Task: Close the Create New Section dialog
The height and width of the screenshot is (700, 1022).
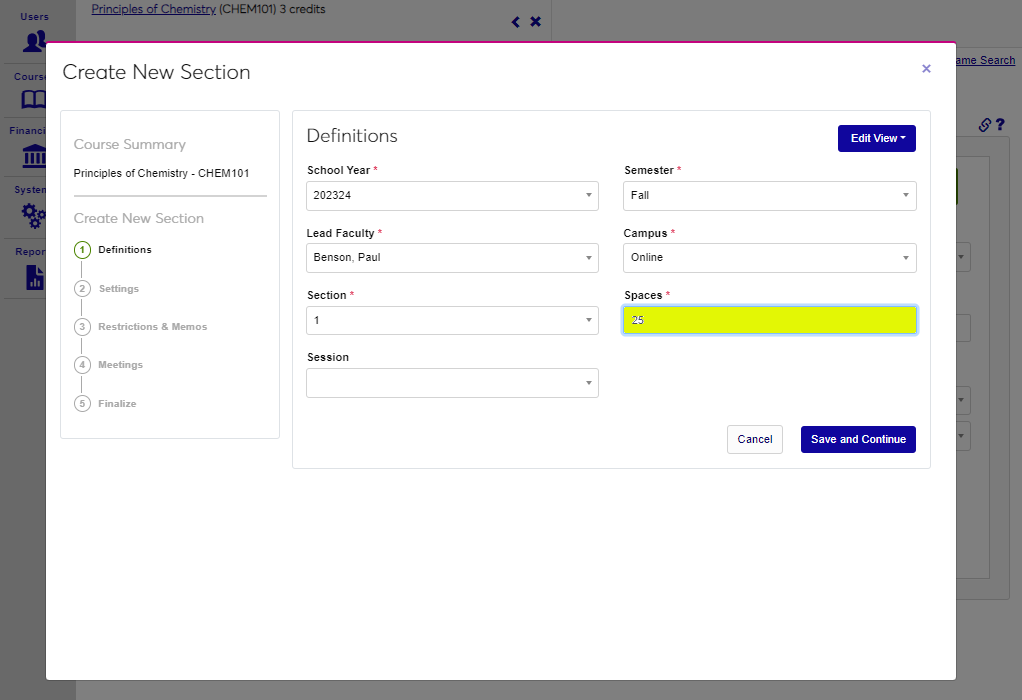Action: coord(926,69)
